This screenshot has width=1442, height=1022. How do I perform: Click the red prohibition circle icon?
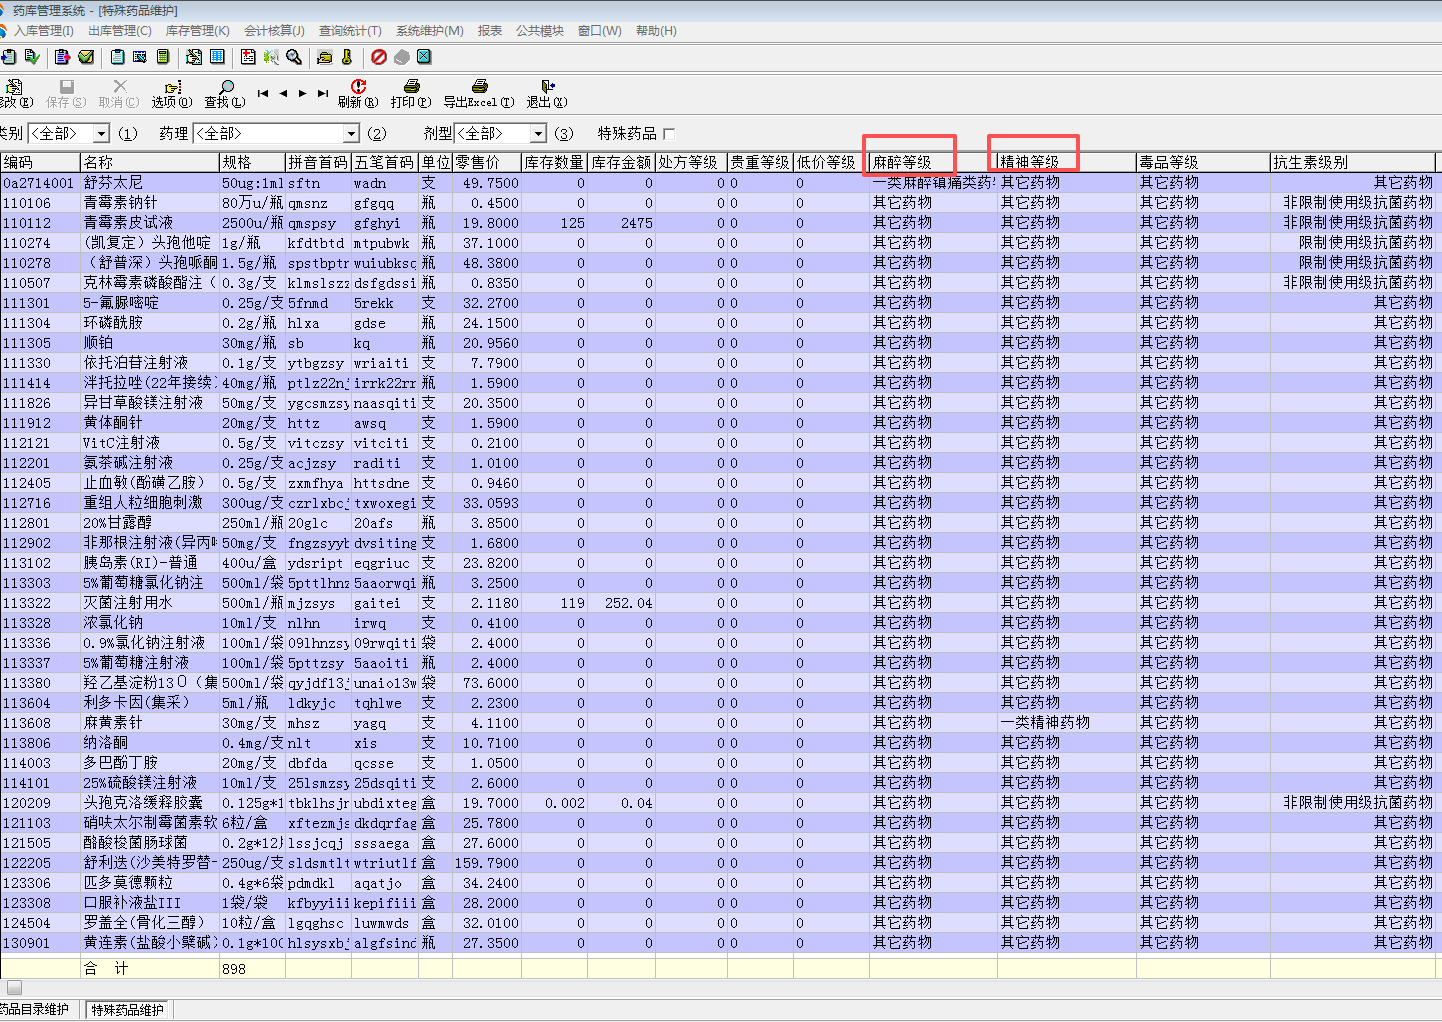click(379, 57)
